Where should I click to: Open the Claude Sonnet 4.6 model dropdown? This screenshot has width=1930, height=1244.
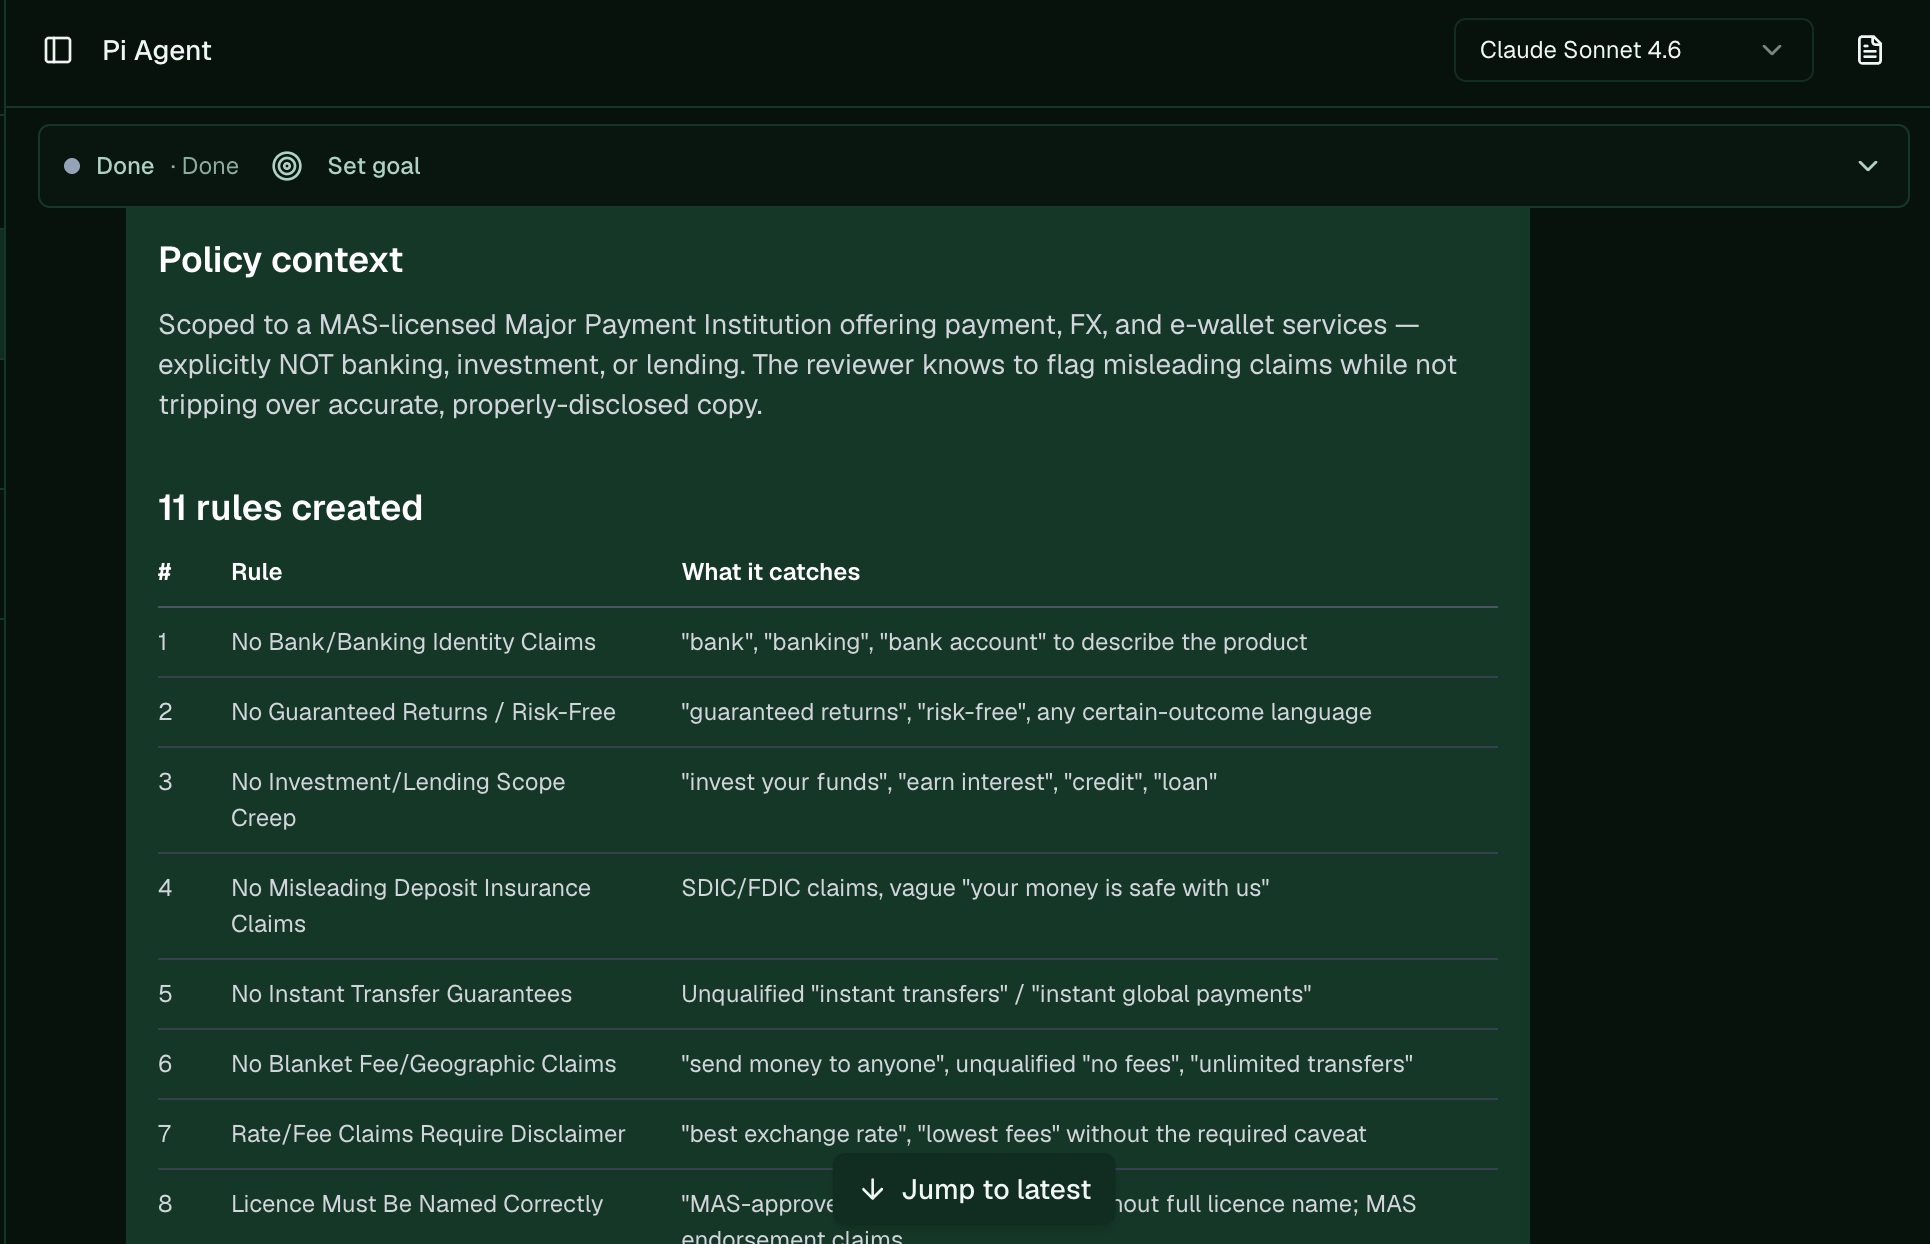1633,50
